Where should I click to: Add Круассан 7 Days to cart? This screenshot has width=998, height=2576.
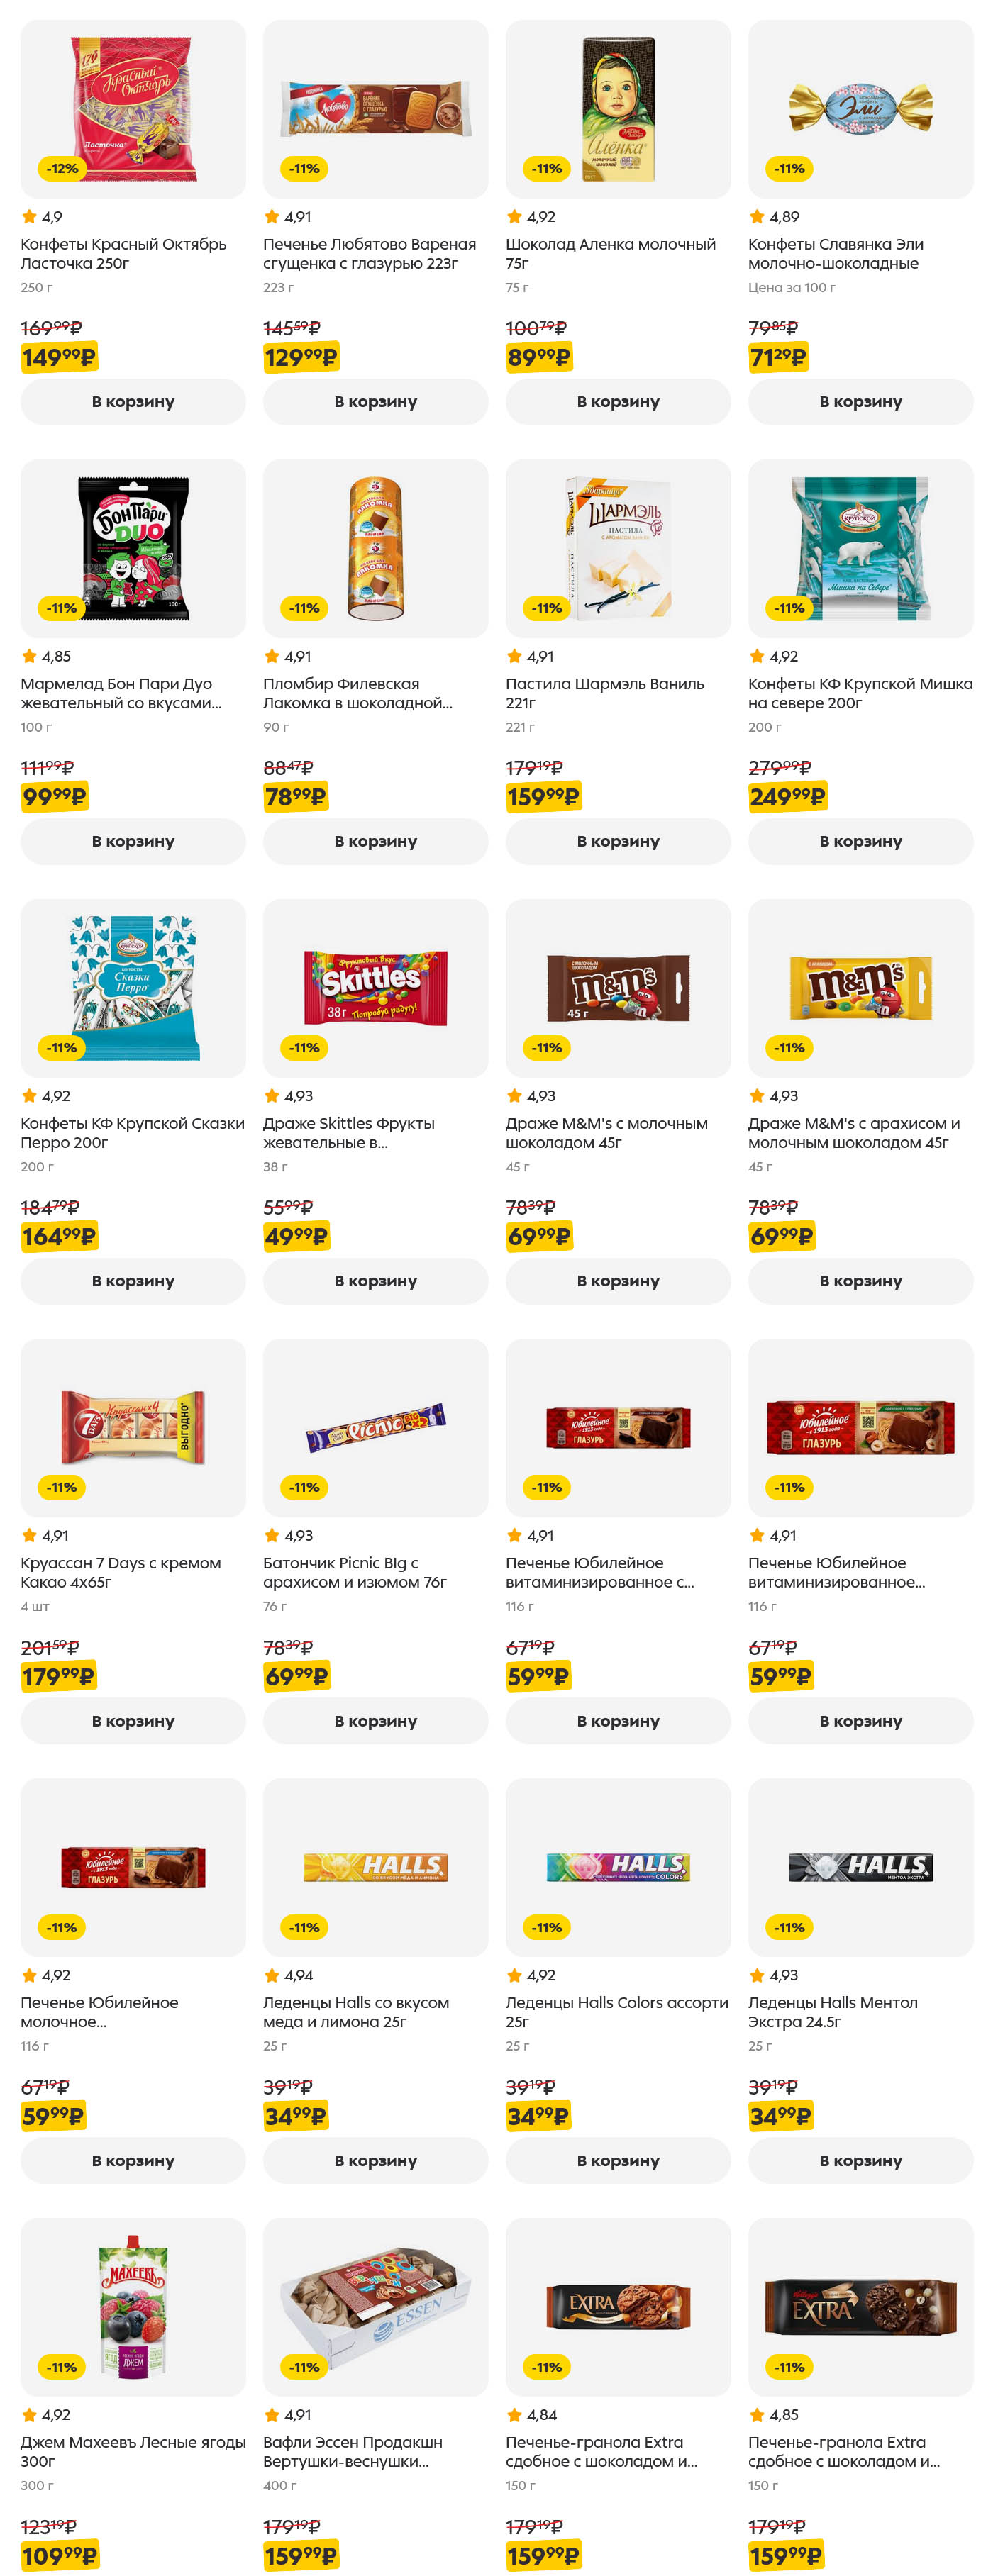(x=133, y=1721)
